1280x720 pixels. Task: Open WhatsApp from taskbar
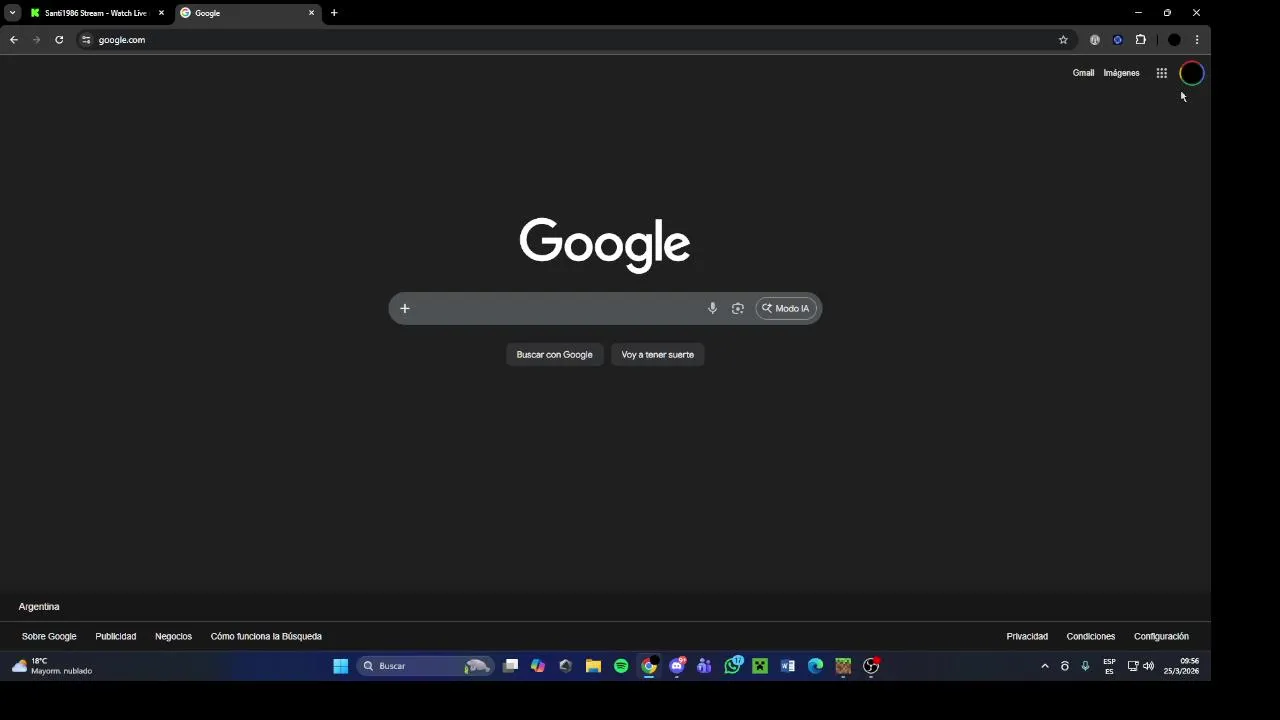tap(733, 666)
